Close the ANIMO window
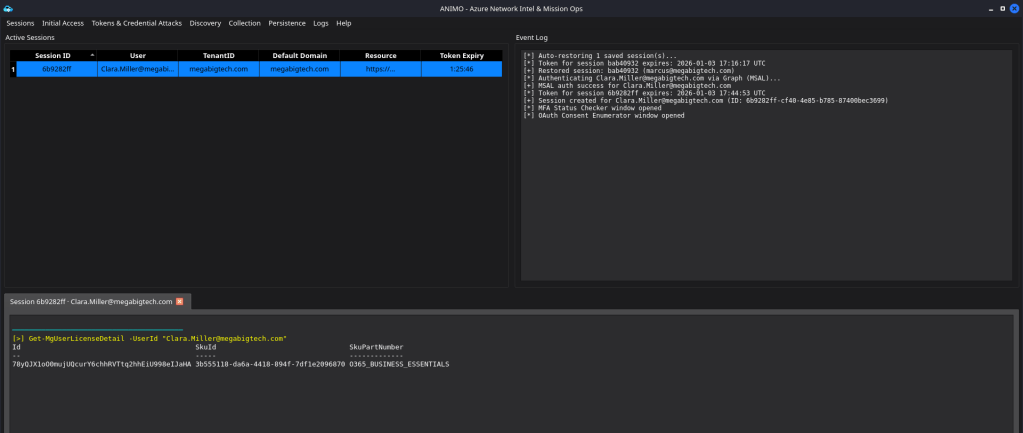 coord(1014,8)
